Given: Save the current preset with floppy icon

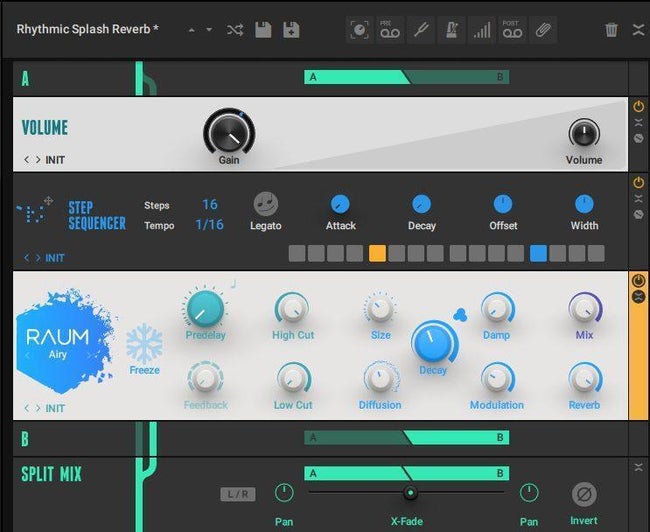Looking at the screenshot, I should point(263,30).
